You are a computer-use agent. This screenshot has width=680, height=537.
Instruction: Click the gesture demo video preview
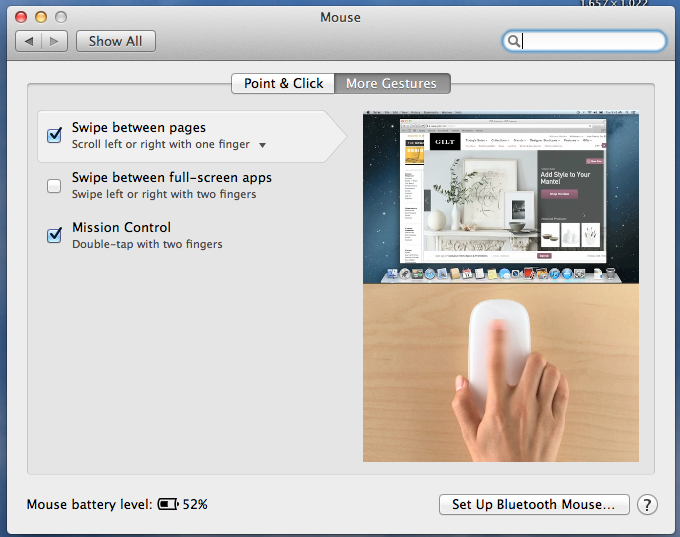tap(500, 286)
